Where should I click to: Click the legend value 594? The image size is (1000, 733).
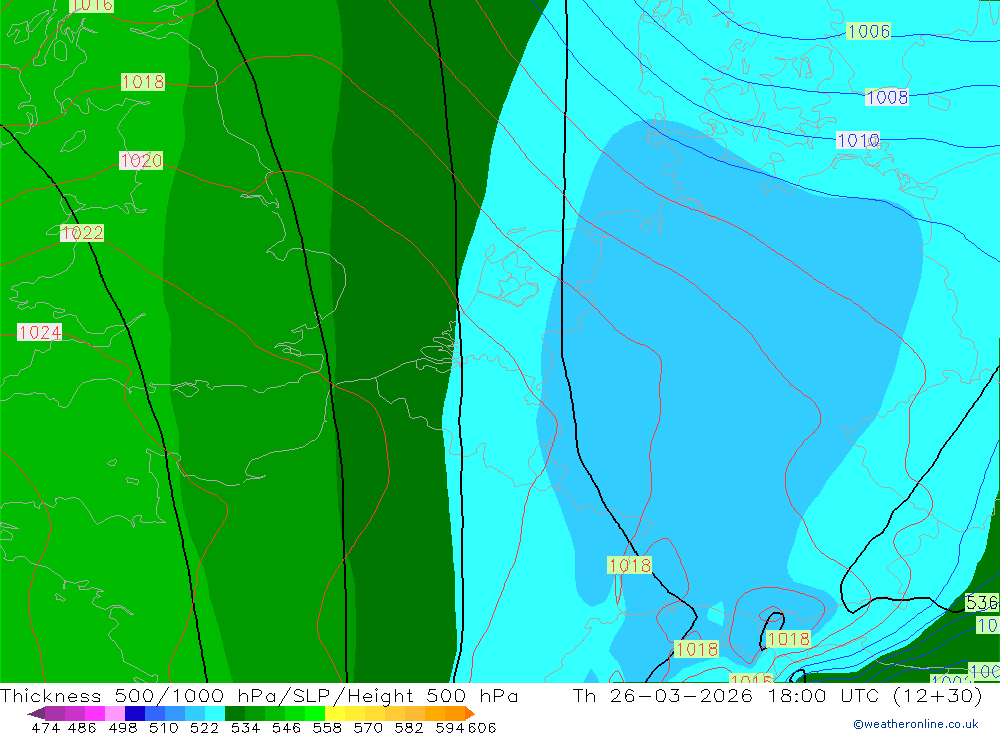click(x=450, y=727)
